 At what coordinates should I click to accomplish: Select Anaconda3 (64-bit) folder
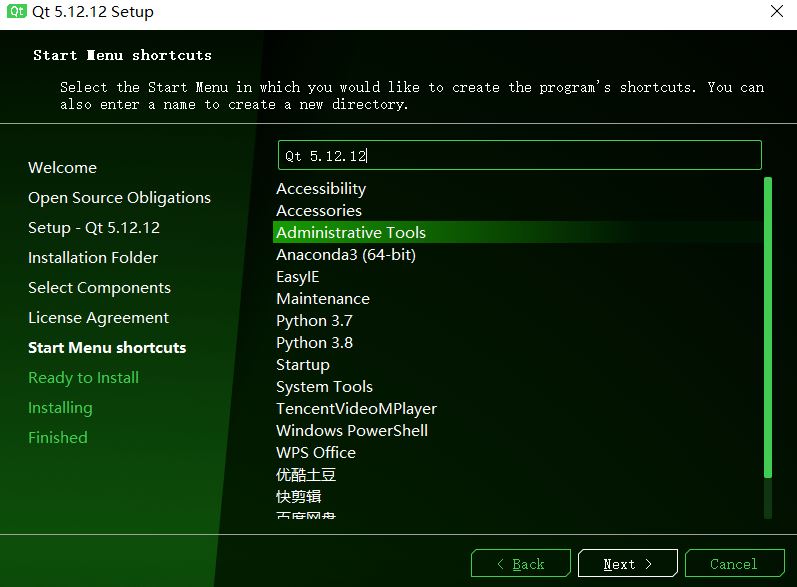pyautogui.click(x=518, y=254)
